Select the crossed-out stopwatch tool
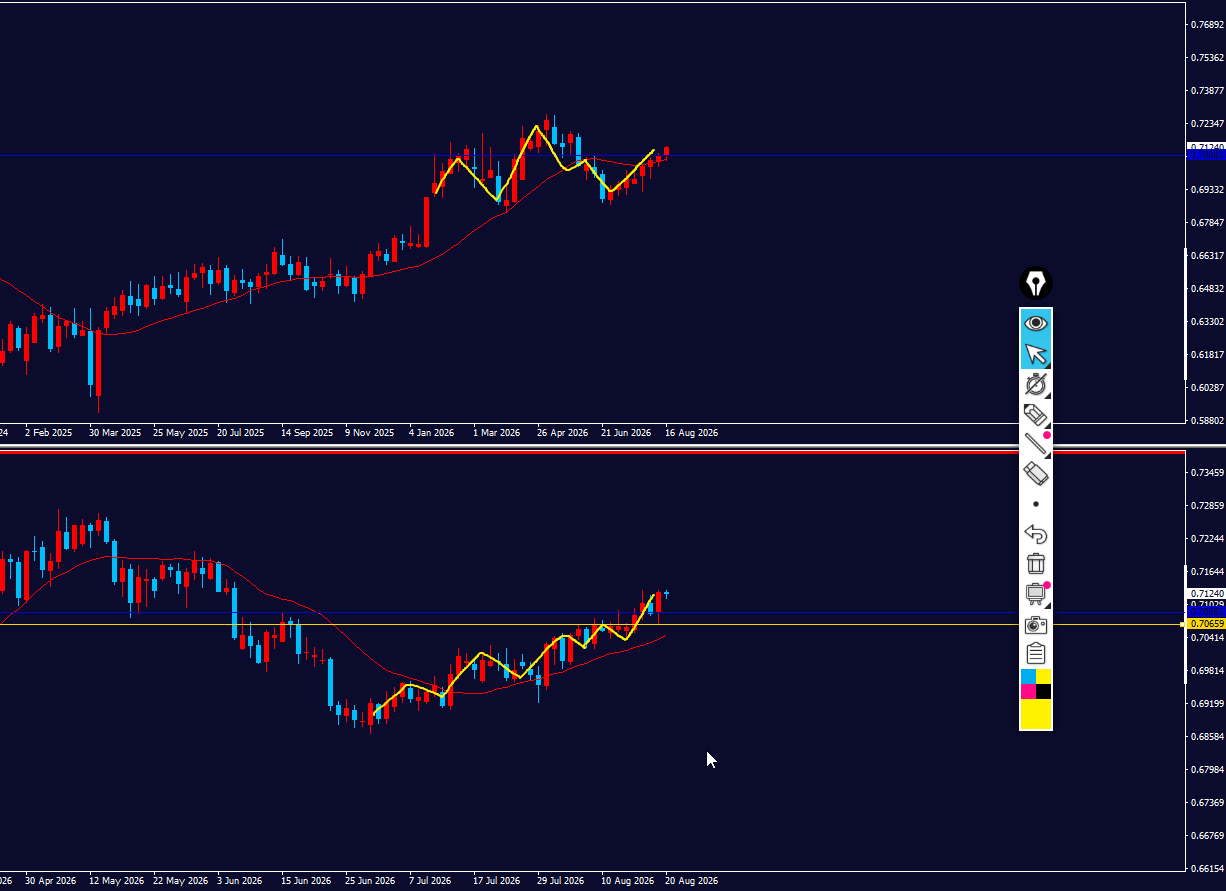This screenshot has width=1226, height=891. click(1036, 384)
